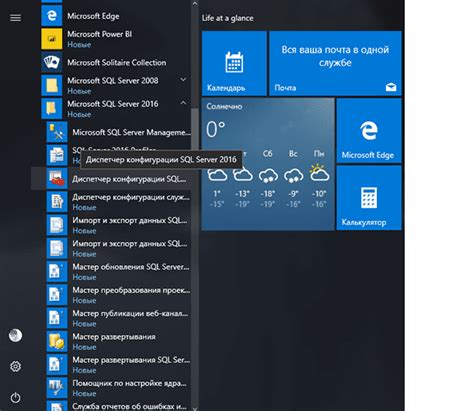Open Microsoft Solitaire Collection cards icon

tap(52, 62)
